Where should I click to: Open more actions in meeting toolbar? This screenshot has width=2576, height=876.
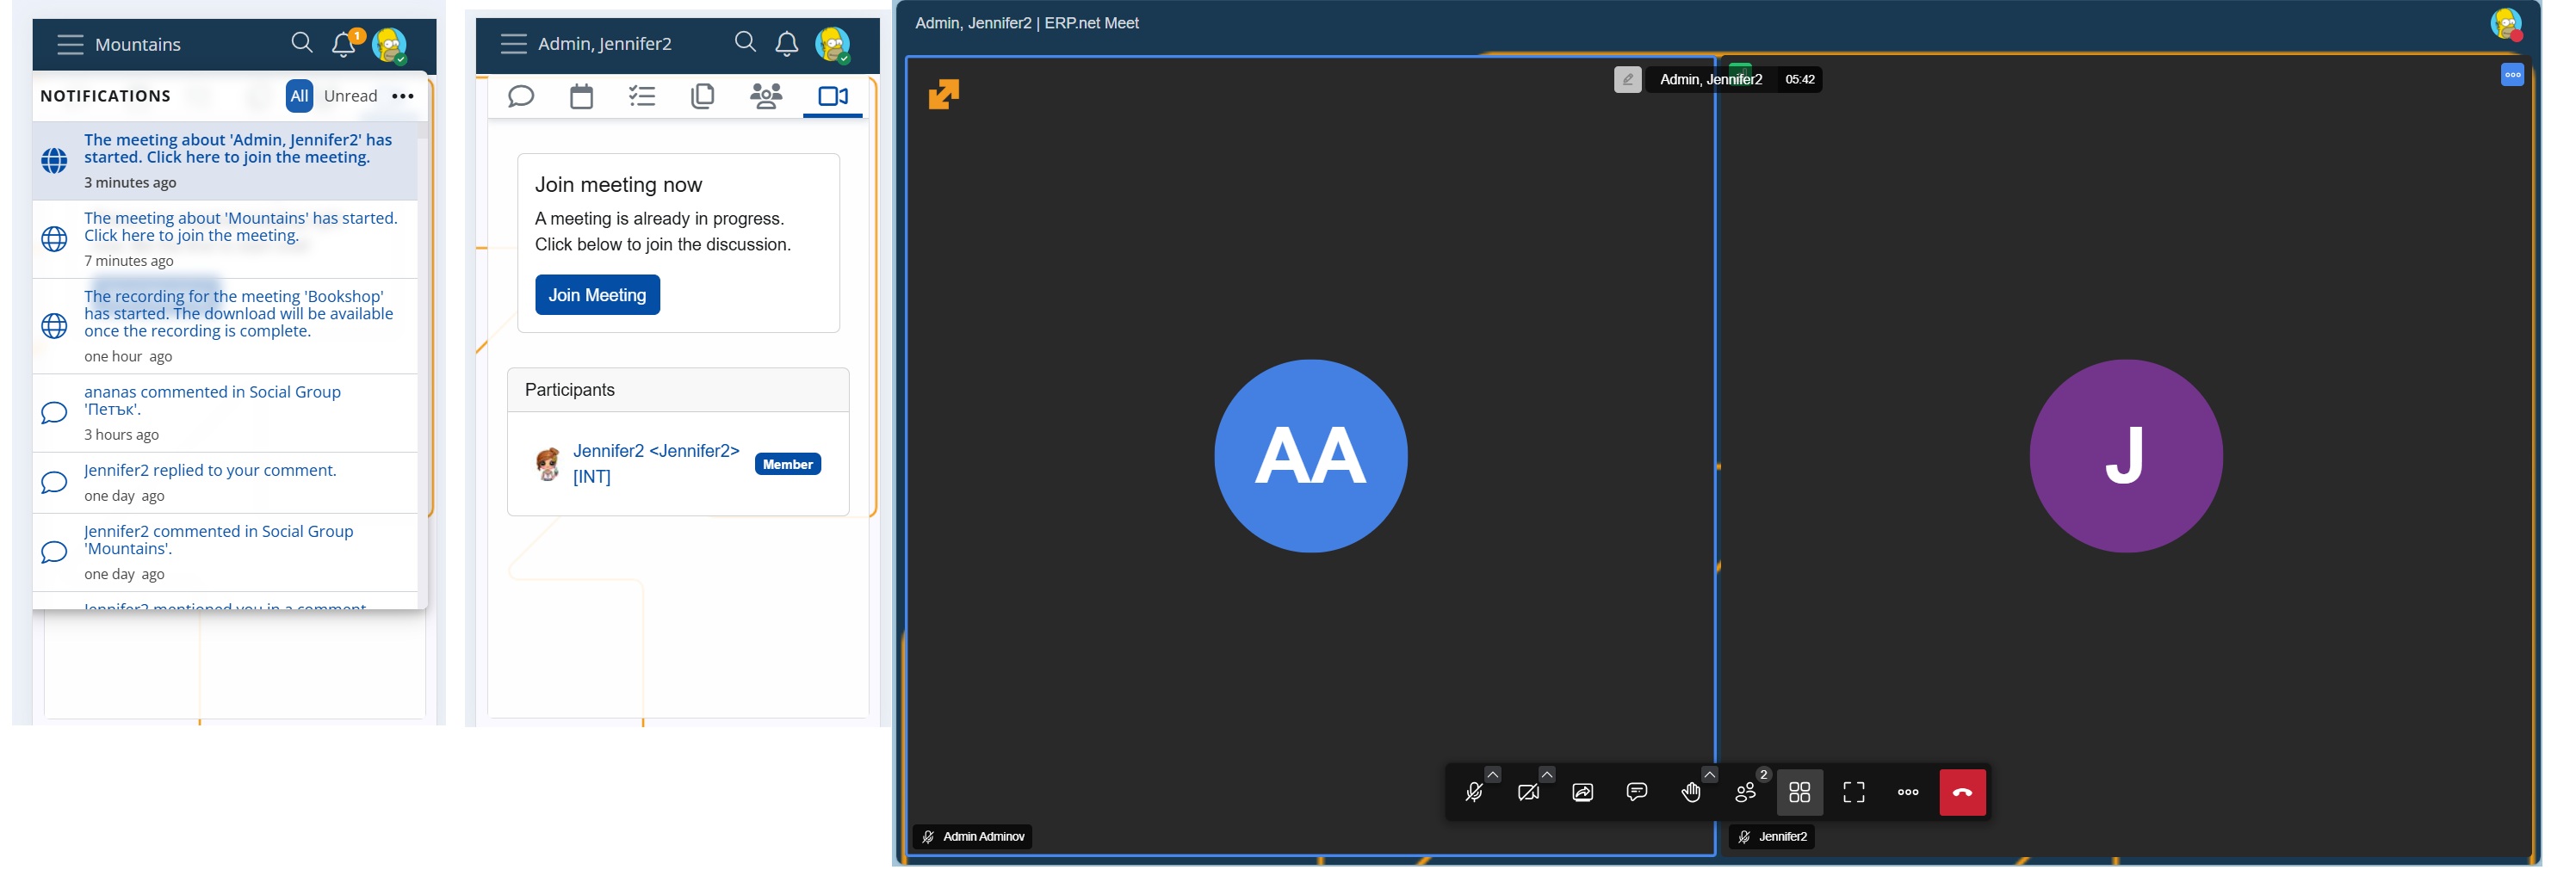(1908, 793)
